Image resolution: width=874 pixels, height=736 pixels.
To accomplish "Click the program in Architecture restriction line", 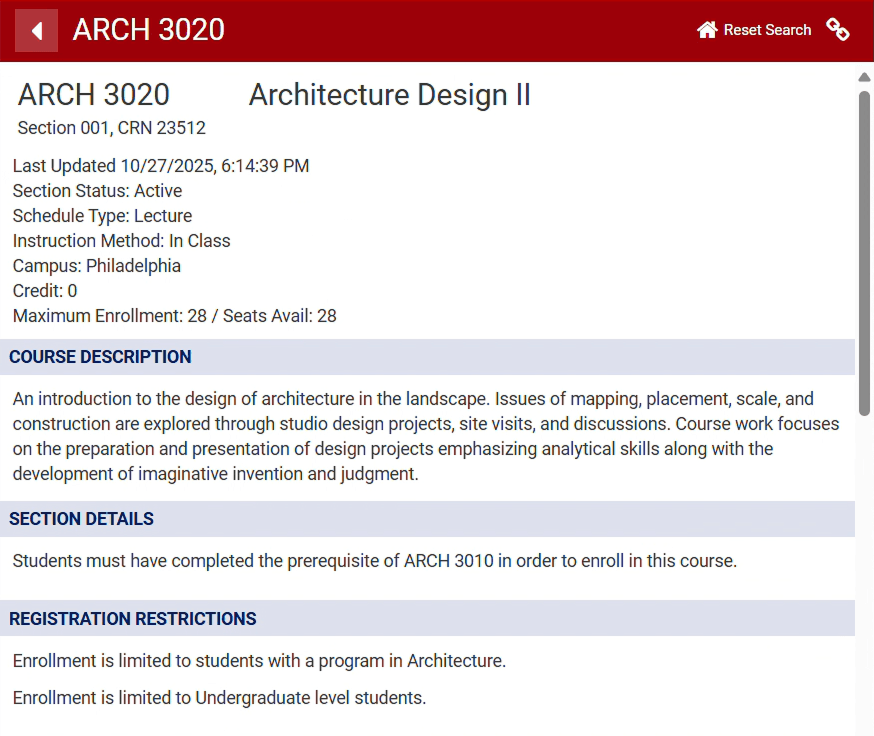I will pyautogui.click(x=259, y=661).
